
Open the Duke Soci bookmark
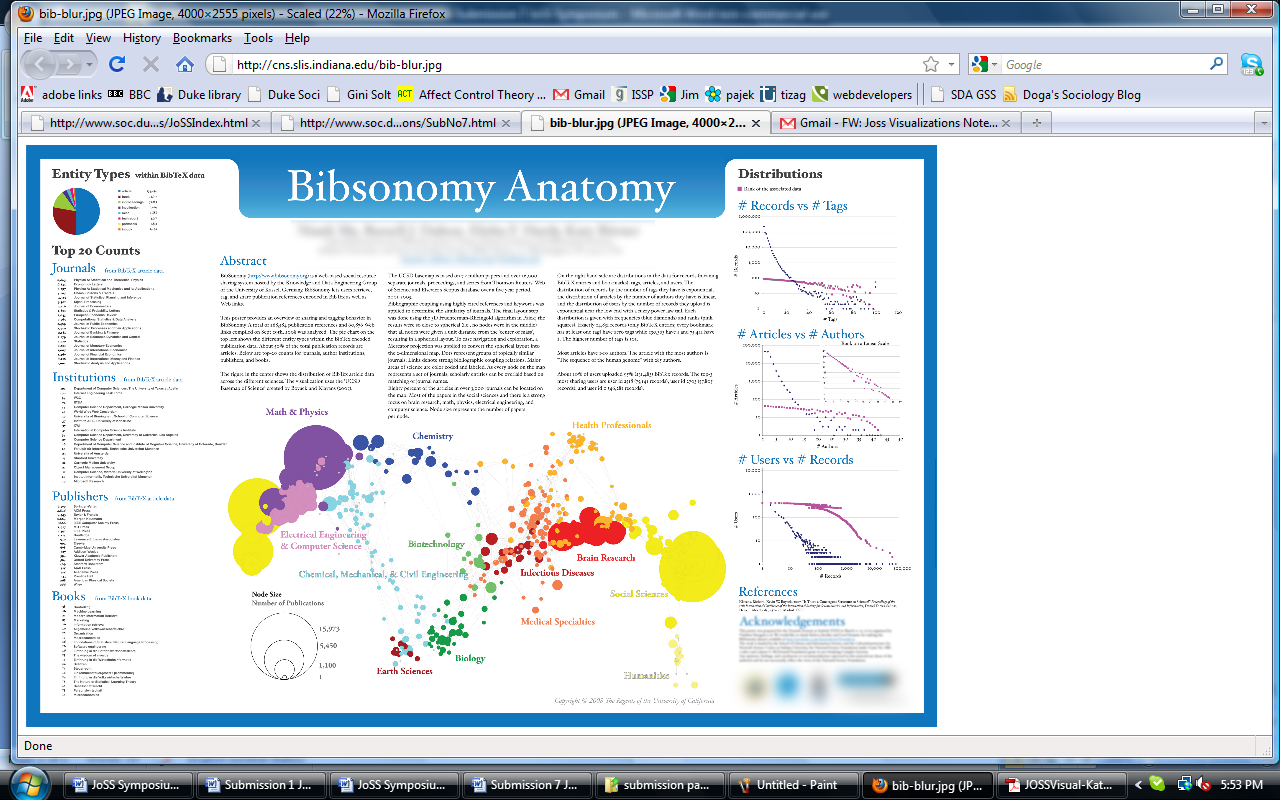284,94
